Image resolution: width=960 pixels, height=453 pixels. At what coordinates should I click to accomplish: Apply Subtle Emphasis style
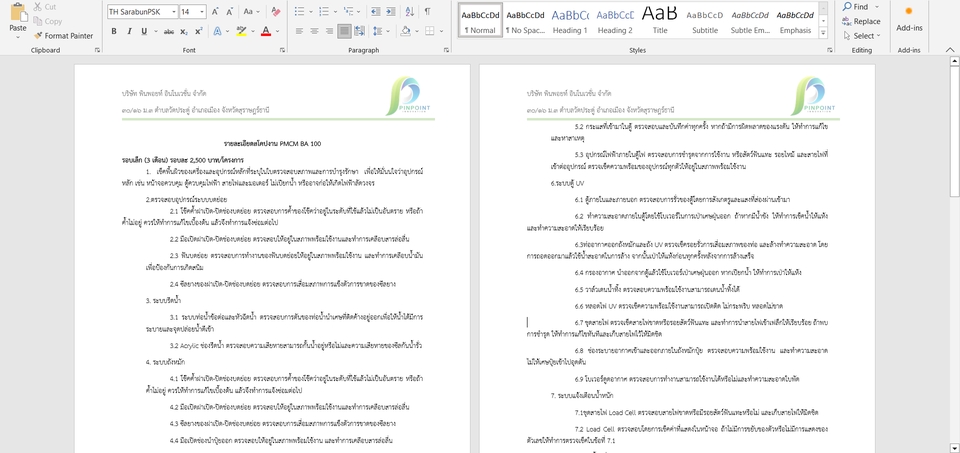tap(750, 20)
